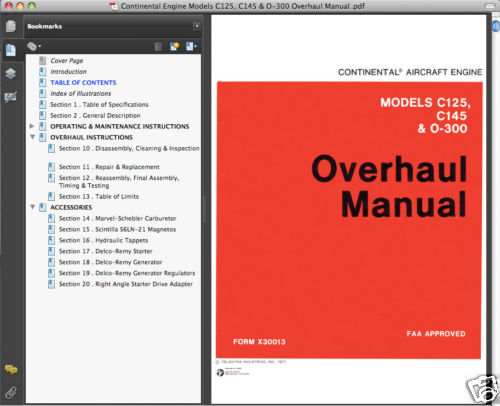
Task: Click the document vertical scrollbar thumb
Action: tap(496, 26)
